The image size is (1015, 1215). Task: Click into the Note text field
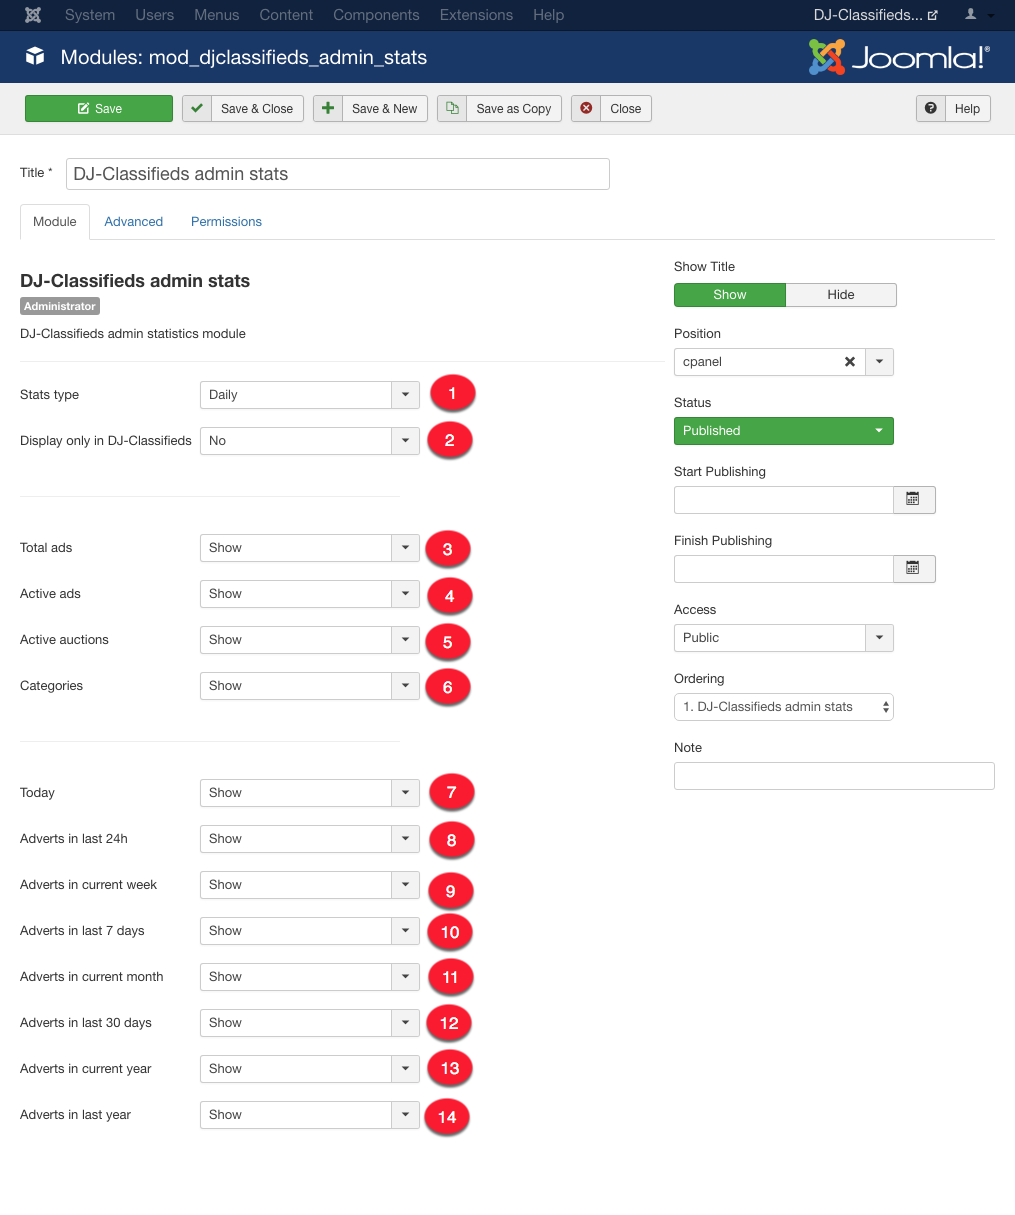click(834, 775)
